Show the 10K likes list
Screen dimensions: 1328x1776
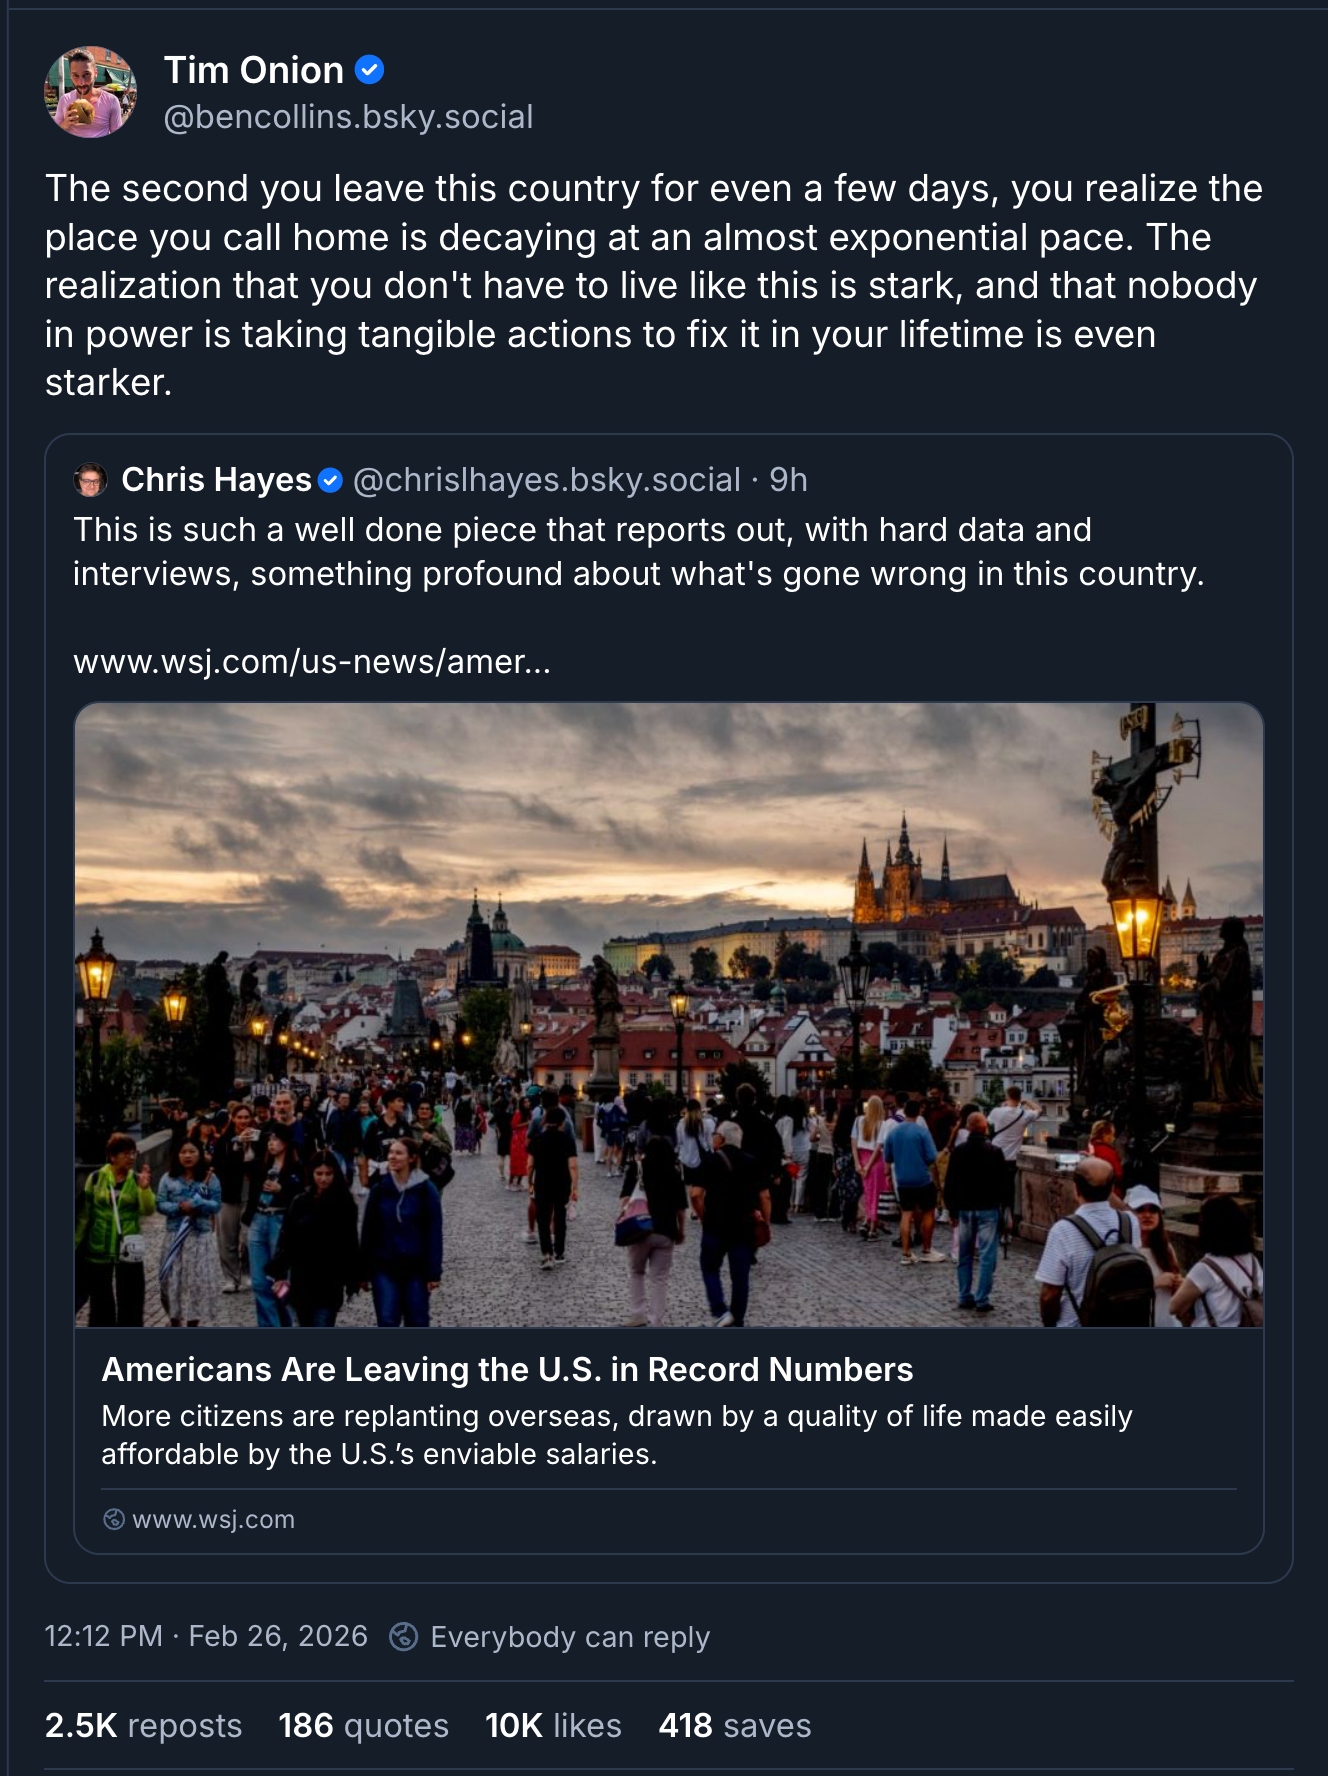[553, 1726]
